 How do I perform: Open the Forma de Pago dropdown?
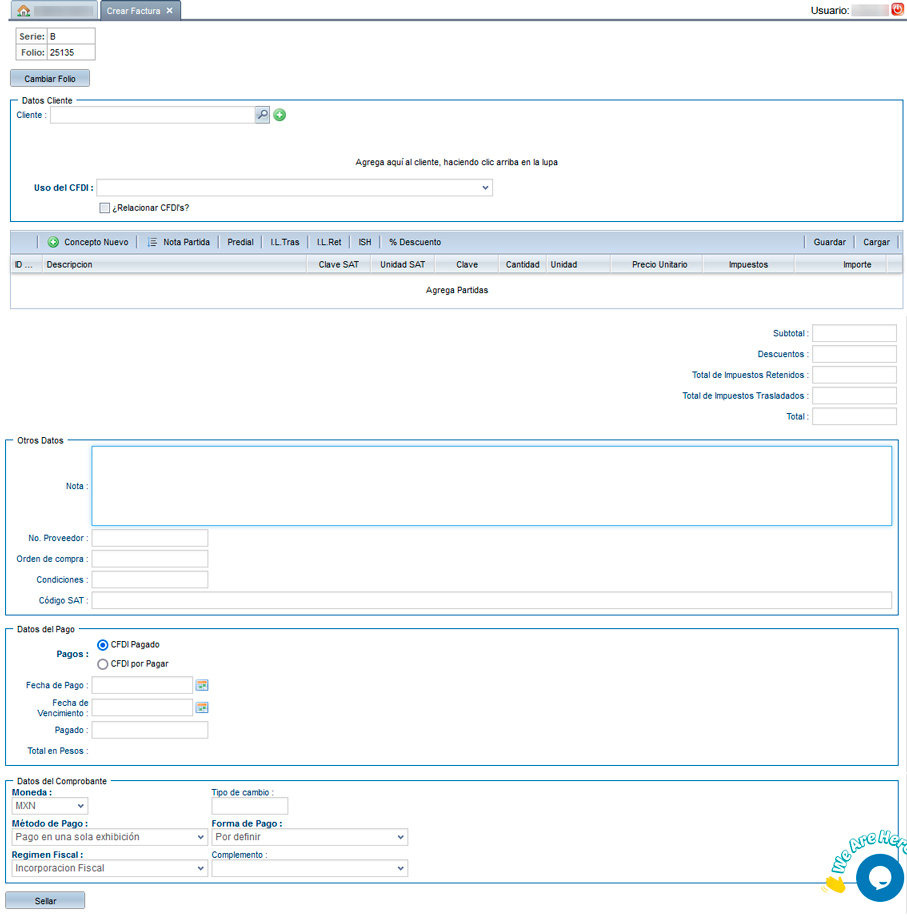[309, 837]
